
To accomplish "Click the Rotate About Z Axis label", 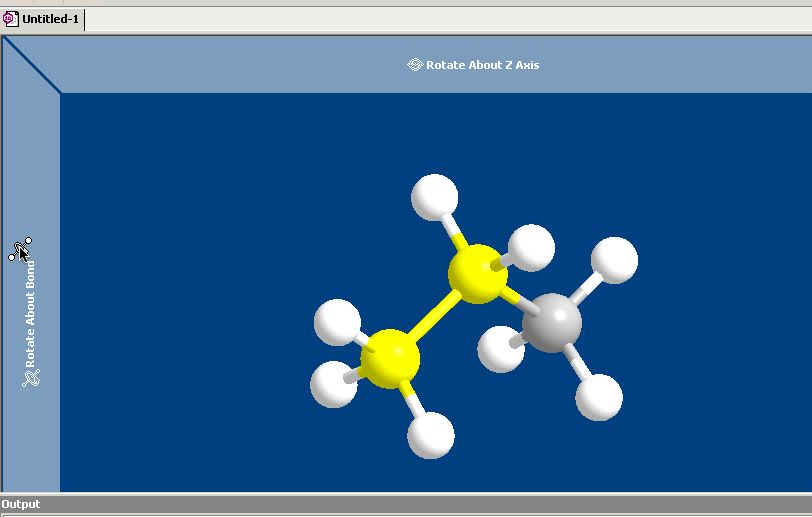I will click(482, 65).
